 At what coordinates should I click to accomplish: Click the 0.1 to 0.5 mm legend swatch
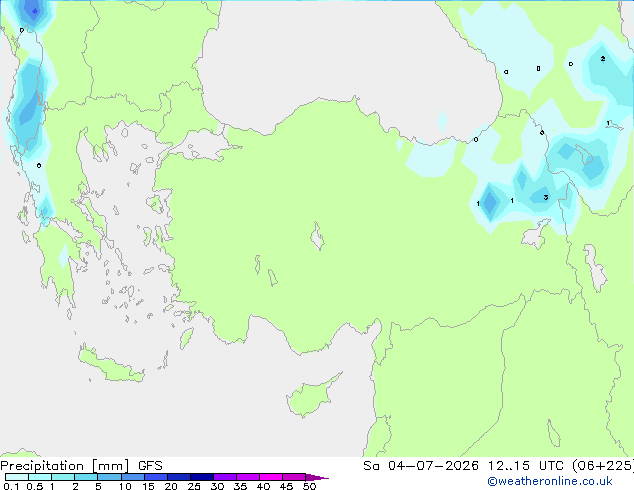17,477
